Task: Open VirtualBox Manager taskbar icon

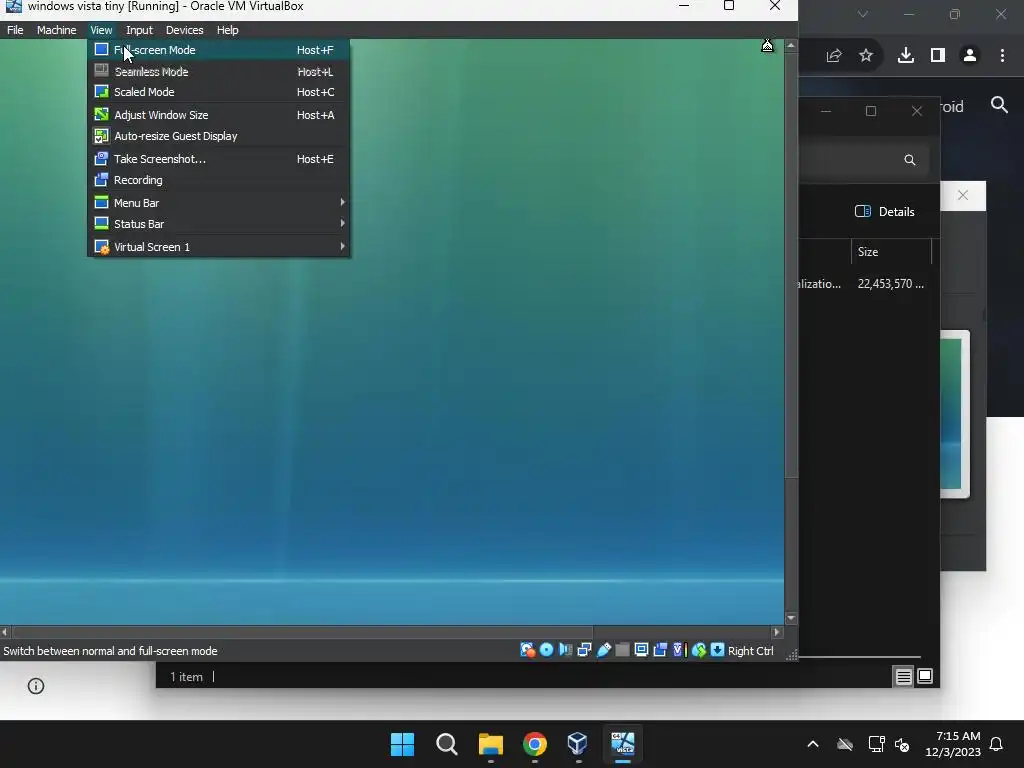Action: coord(578,744)
